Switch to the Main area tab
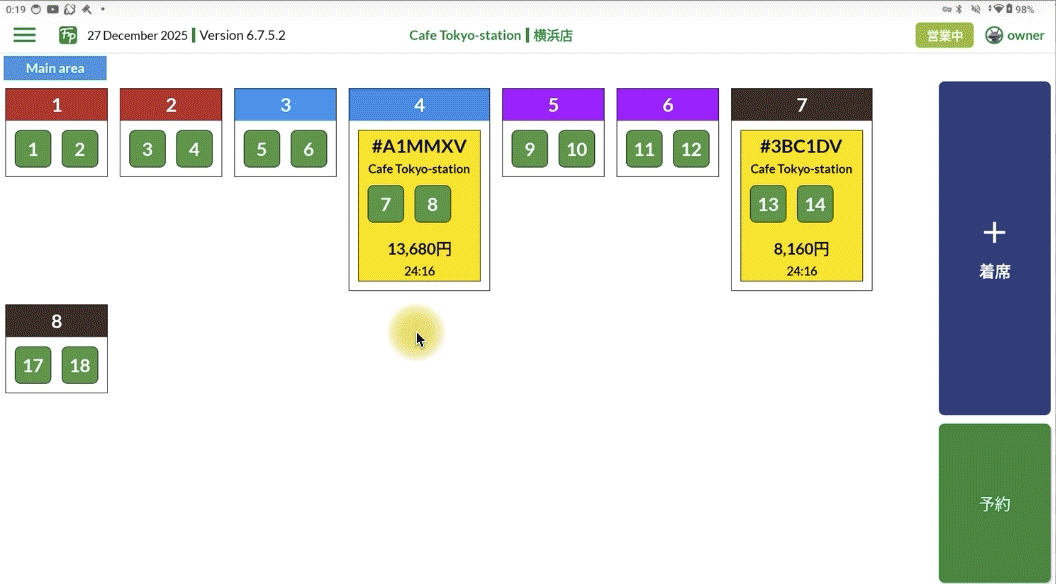 (55, 69)
